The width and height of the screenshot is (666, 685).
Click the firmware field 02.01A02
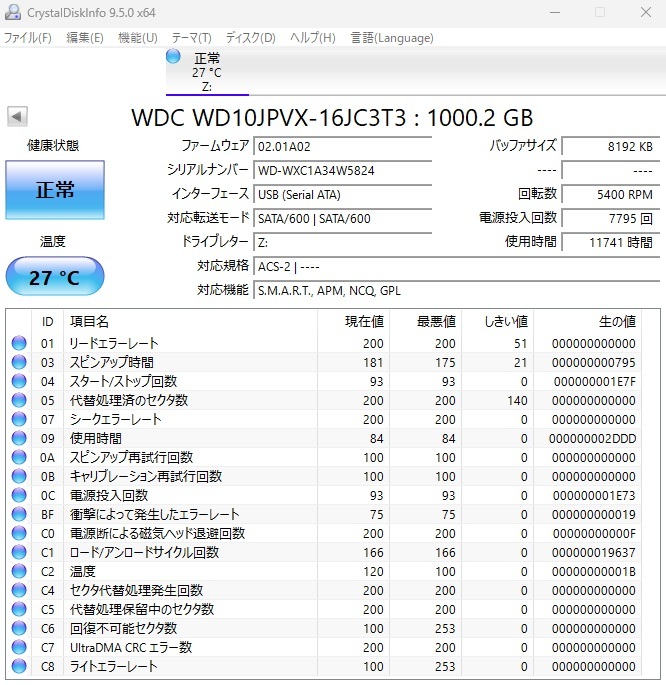[x=342, y=146]
